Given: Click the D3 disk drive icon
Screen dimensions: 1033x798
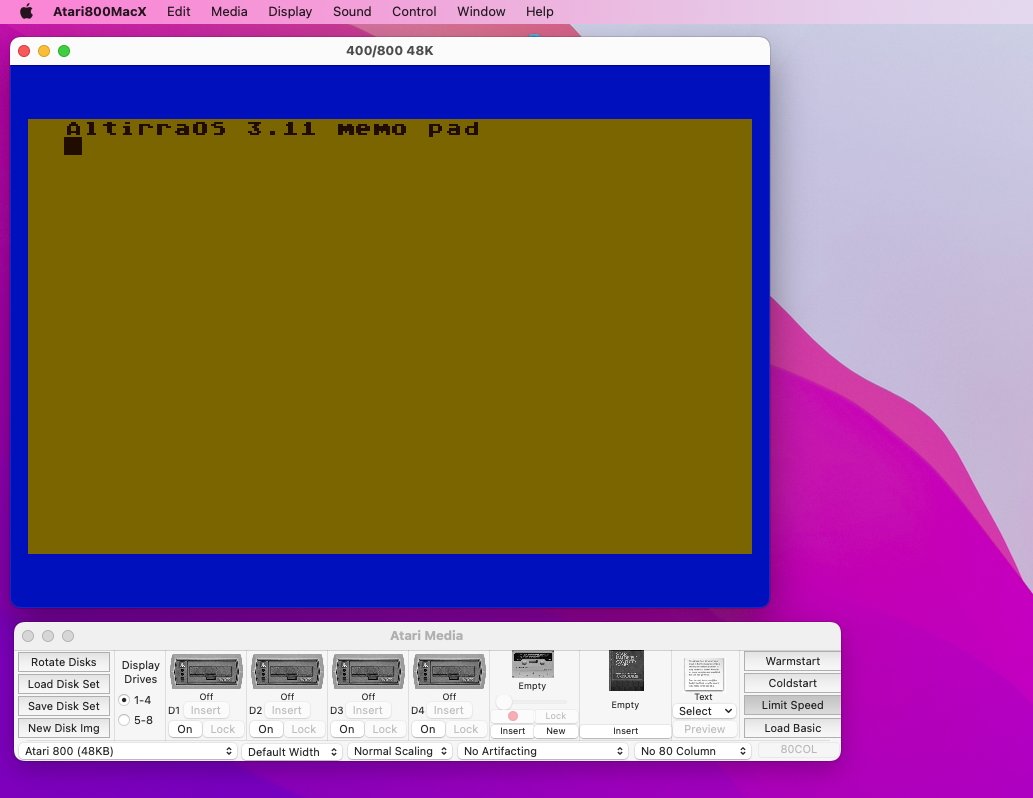Looking at the screenshot, I should coord(368,671).
